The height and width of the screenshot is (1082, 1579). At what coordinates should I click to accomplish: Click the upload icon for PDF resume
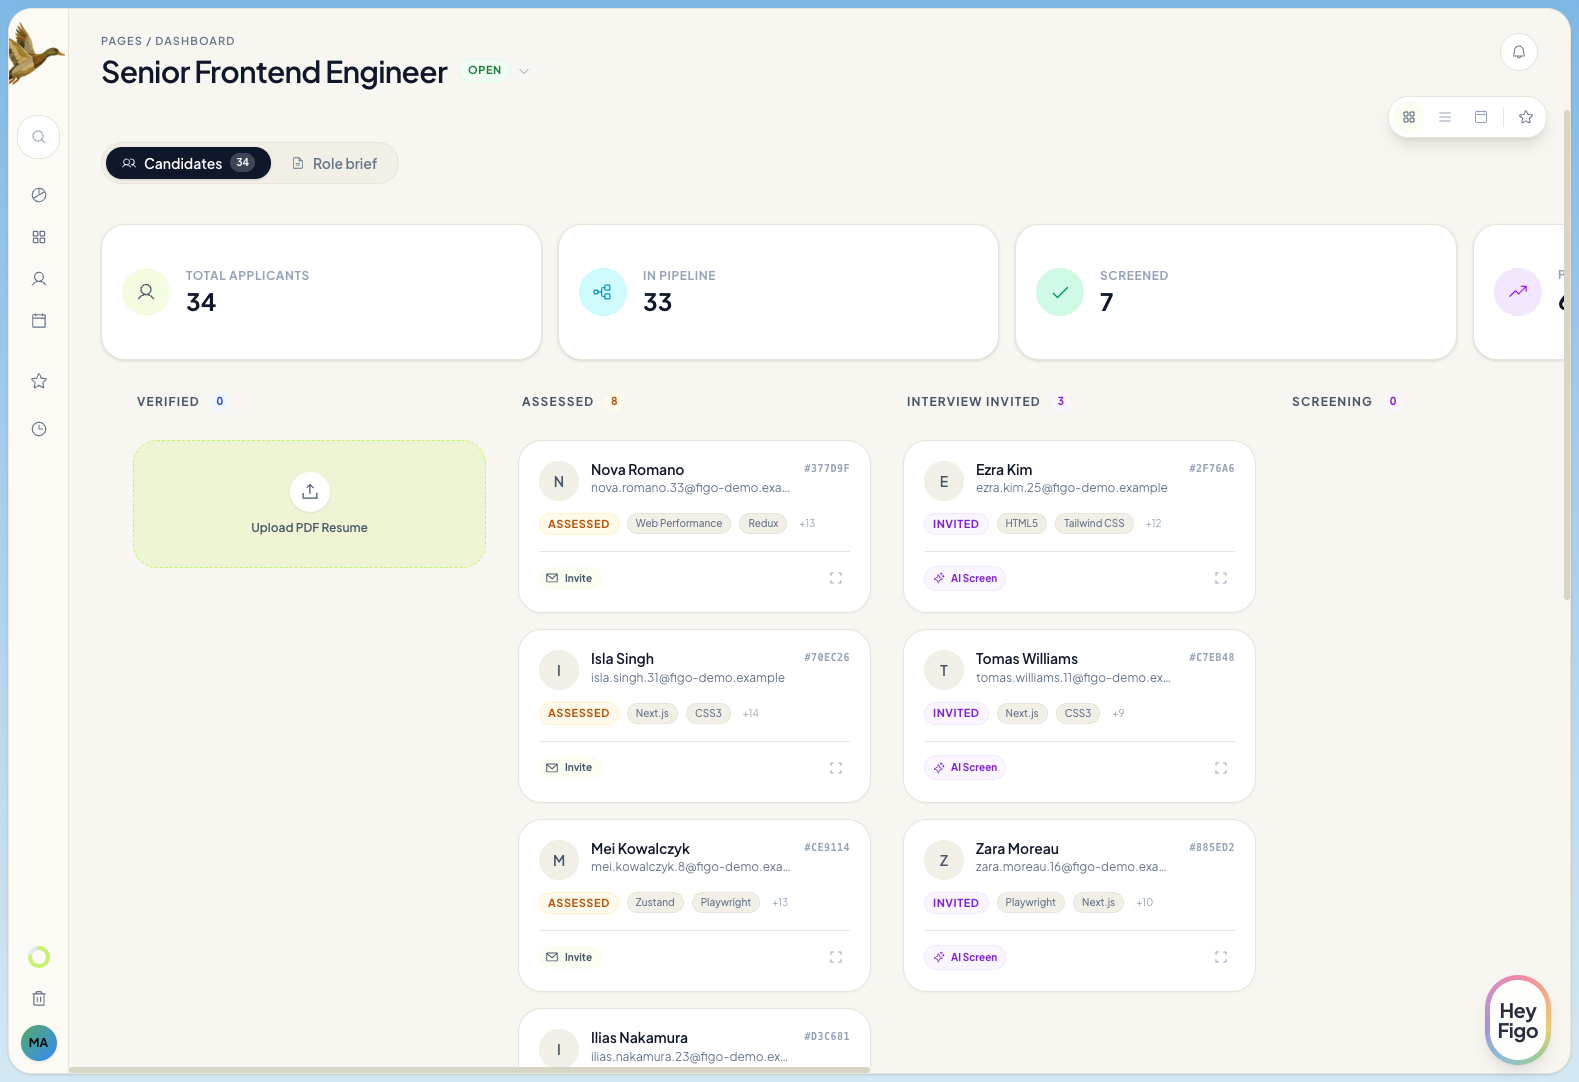click(310, 491)
